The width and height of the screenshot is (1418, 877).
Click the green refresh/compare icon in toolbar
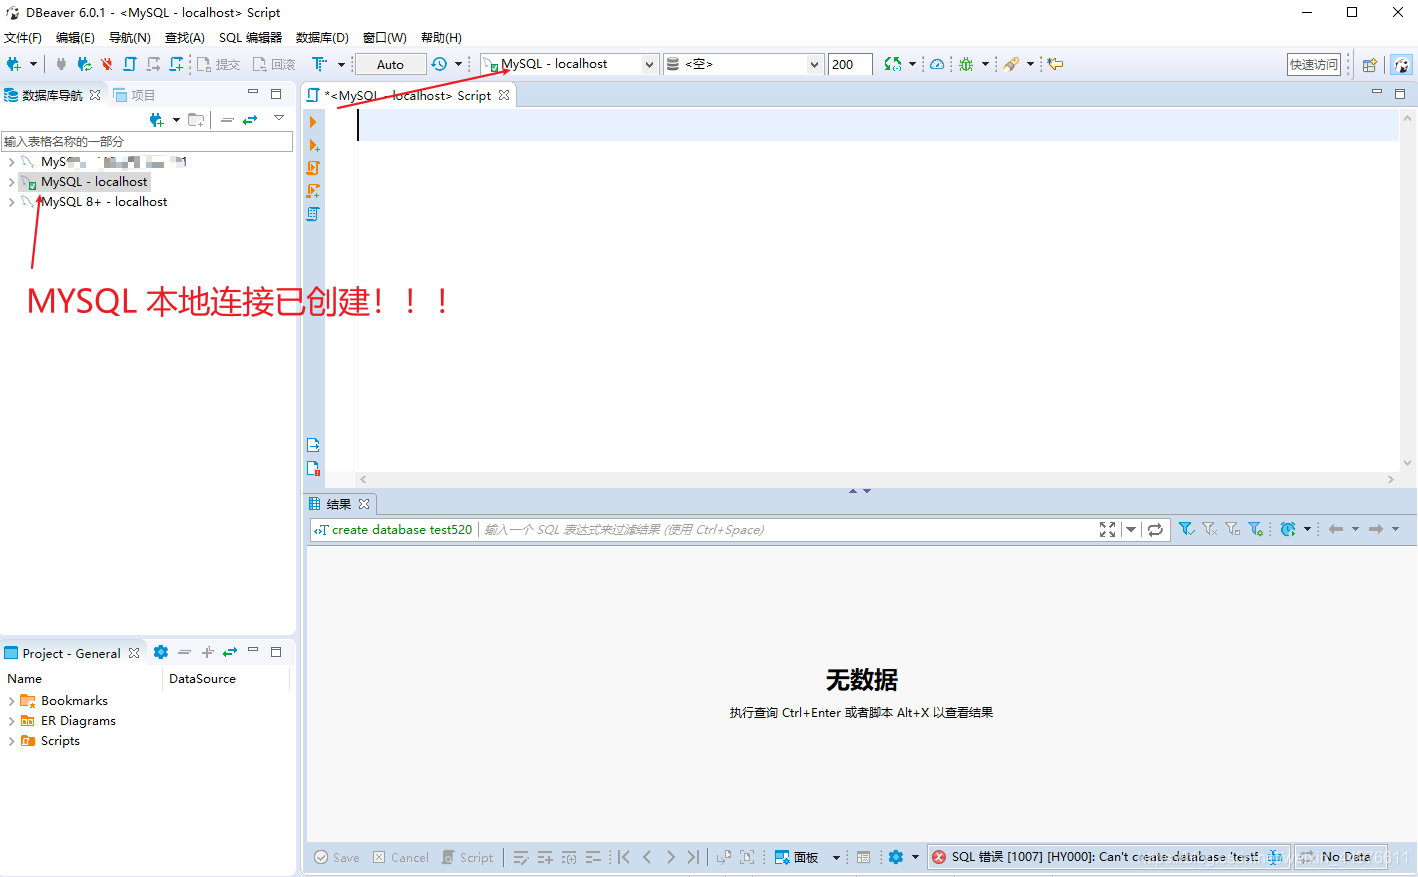(892, 64)
